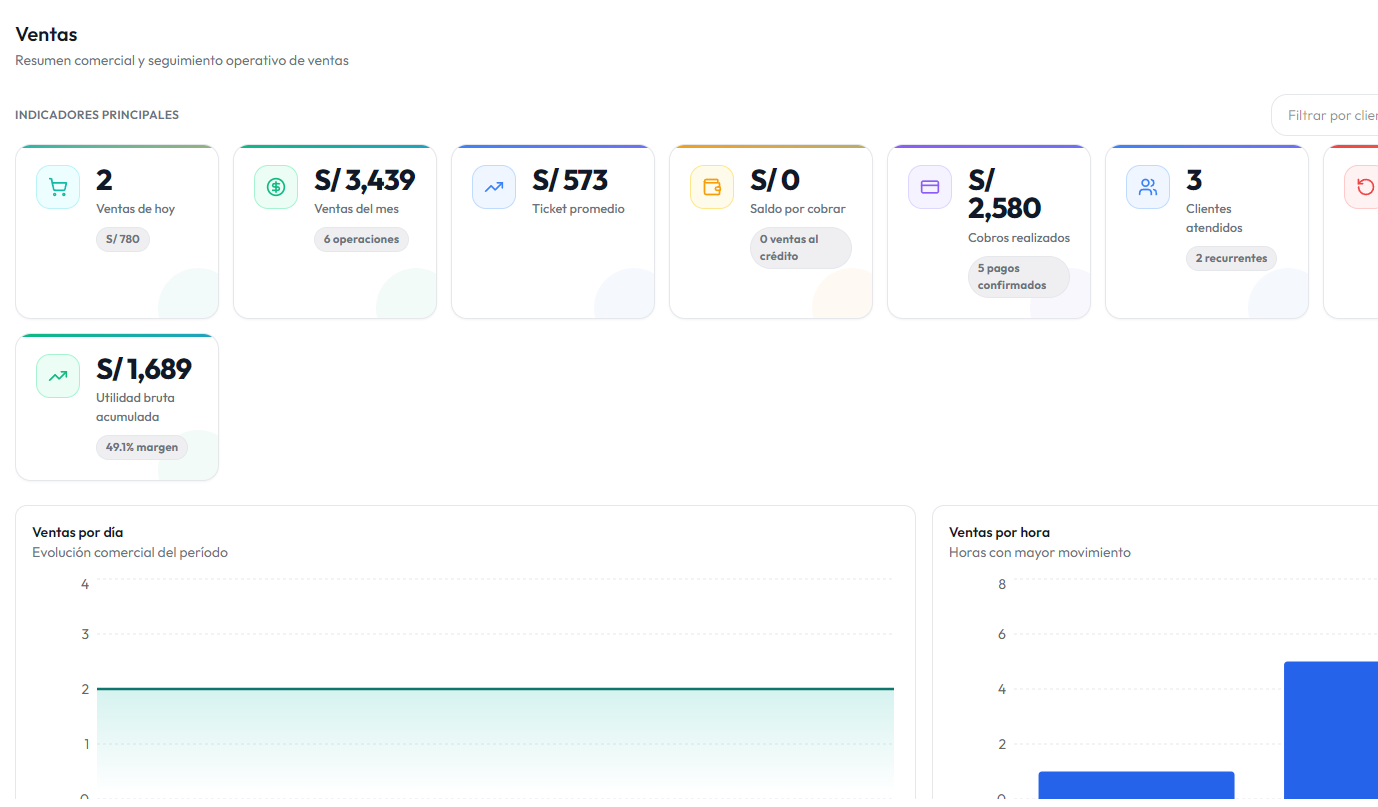
Task: Click the wallet icon on Saldo por cobrar
Action: coord(712,187)
